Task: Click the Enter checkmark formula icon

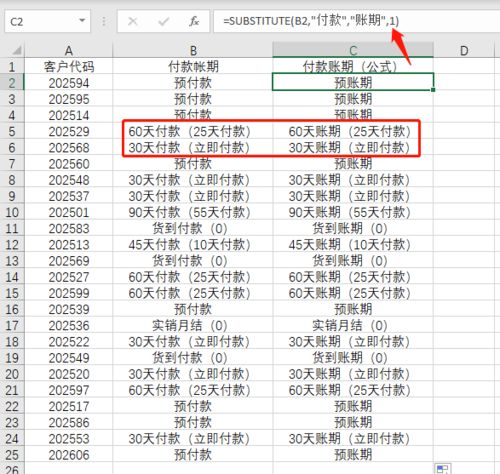Action: (163, 22)
